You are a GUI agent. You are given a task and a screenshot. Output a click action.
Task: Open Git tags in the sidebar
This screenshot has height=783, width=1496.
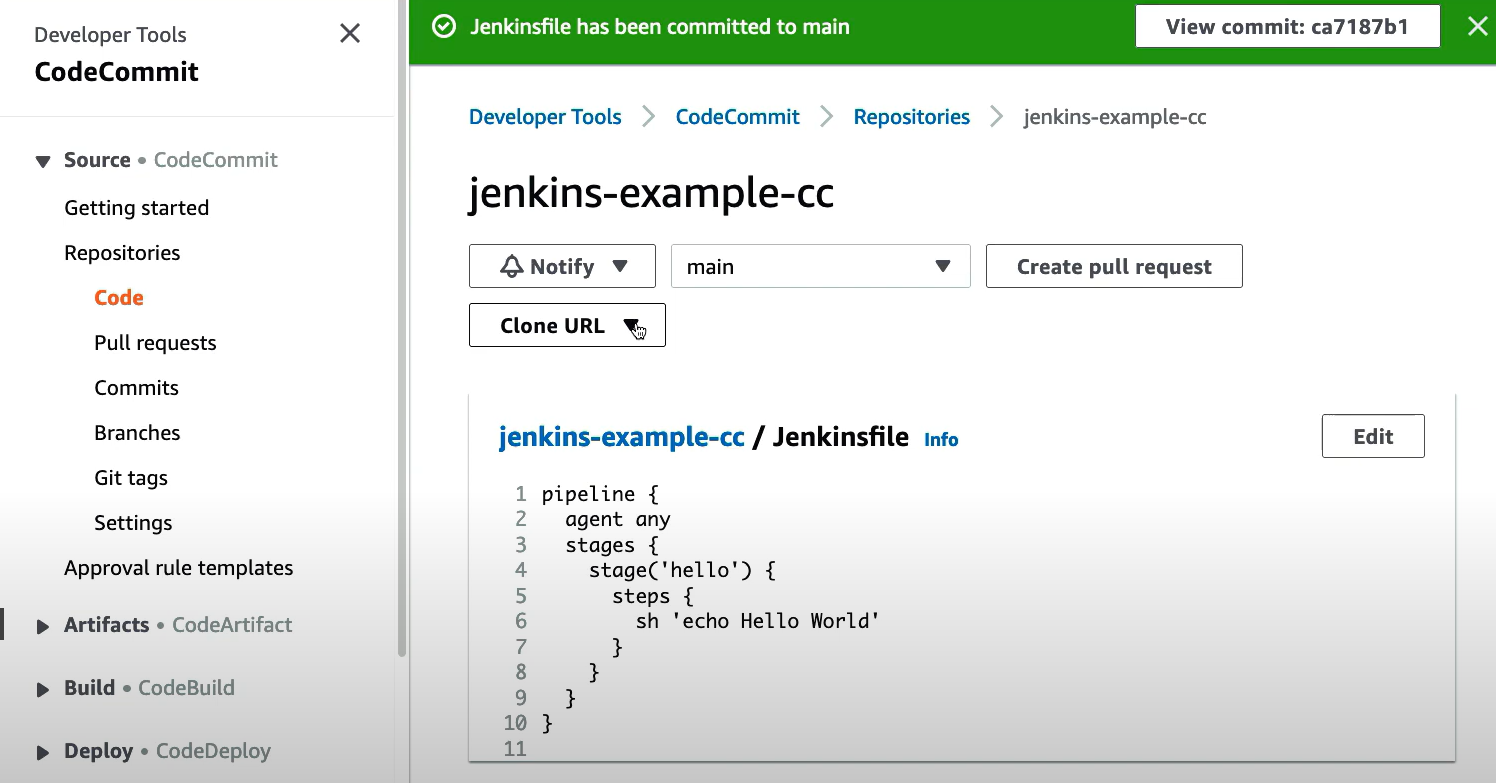tap(131, 478)
